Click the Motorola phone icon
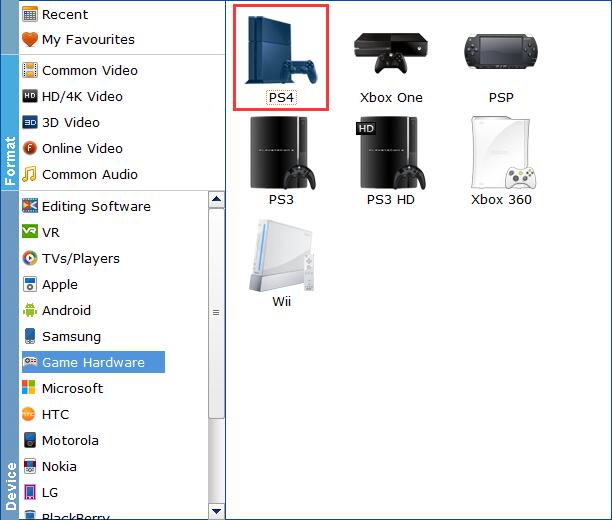The height and width of the screenshot is (520, 612). point(30,440)
